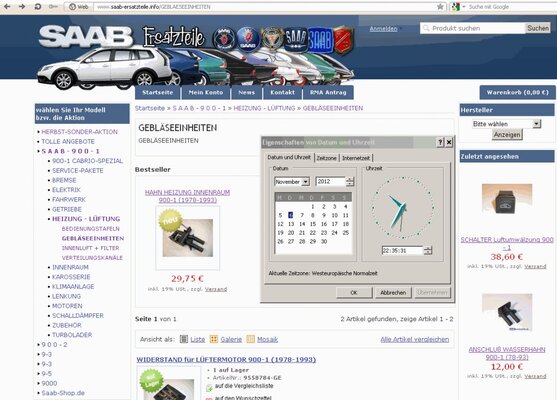Click the dialog help question mark icon

(x=440, y=142)
